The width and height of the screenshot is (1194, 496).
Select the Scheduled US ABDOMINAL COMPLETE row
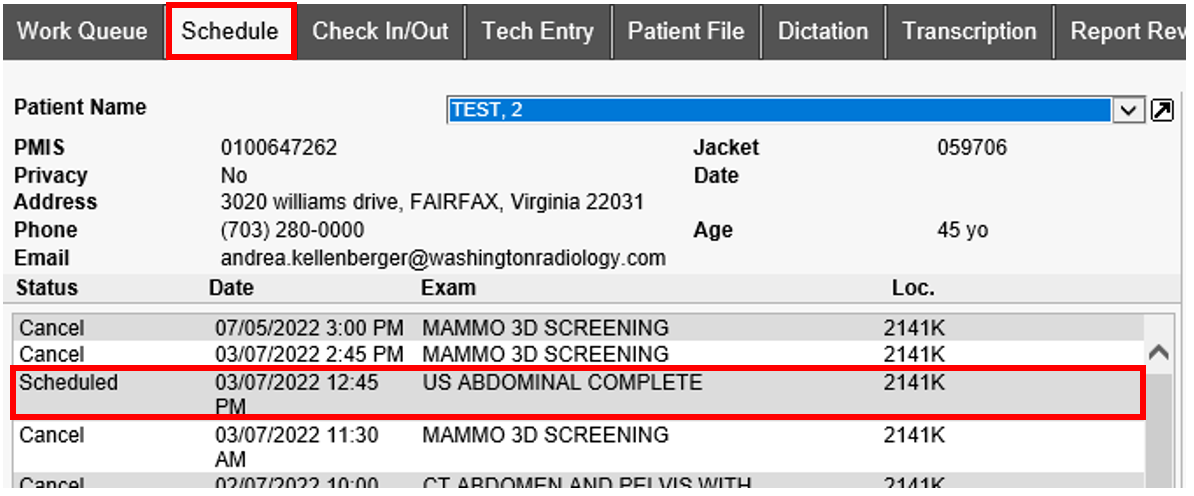tap(560, 392)
